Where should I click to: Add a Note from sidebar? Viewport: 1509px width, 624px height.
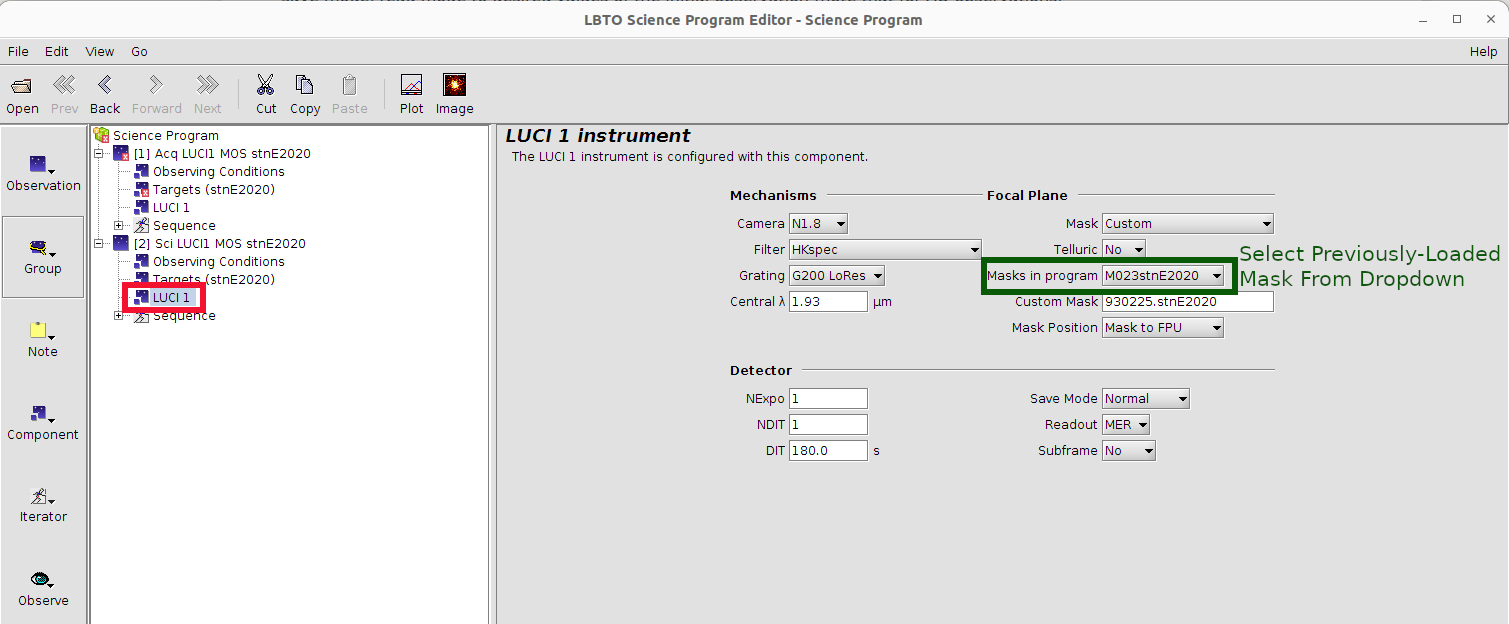click(42, 332)
